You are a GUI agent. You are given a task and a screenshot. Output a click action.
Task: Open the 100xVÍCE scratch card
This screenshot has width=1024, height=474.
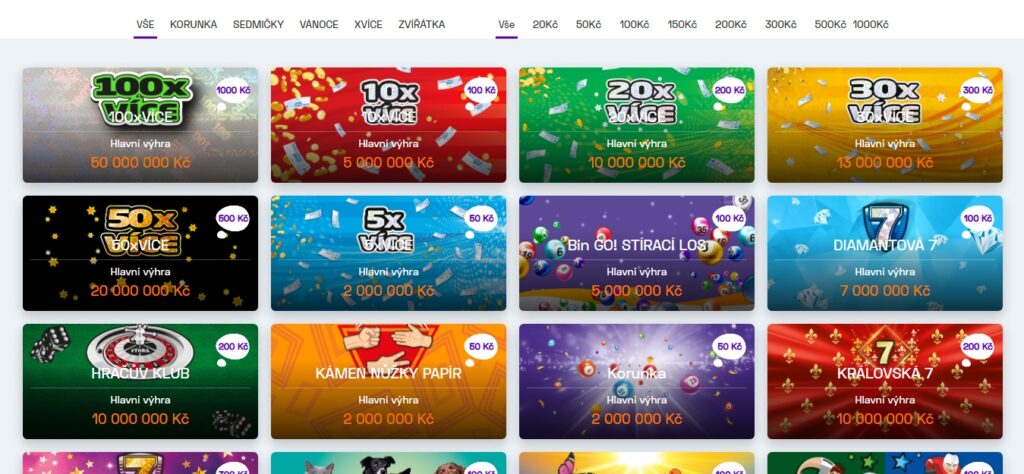coord(140,125)
